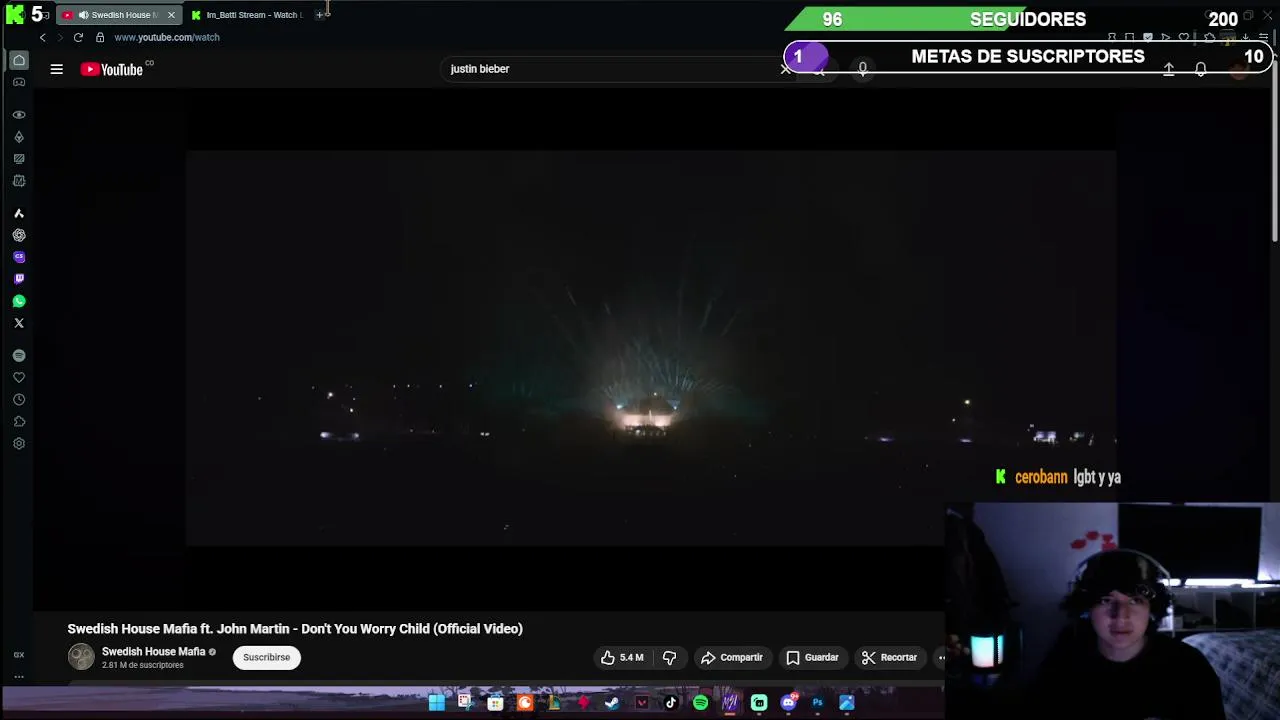The width and height of the screenshot is (1280, 720).
Task: Open the Swedish House Mafia channel name
Action: pyautogui.click(x=153, y=651)
